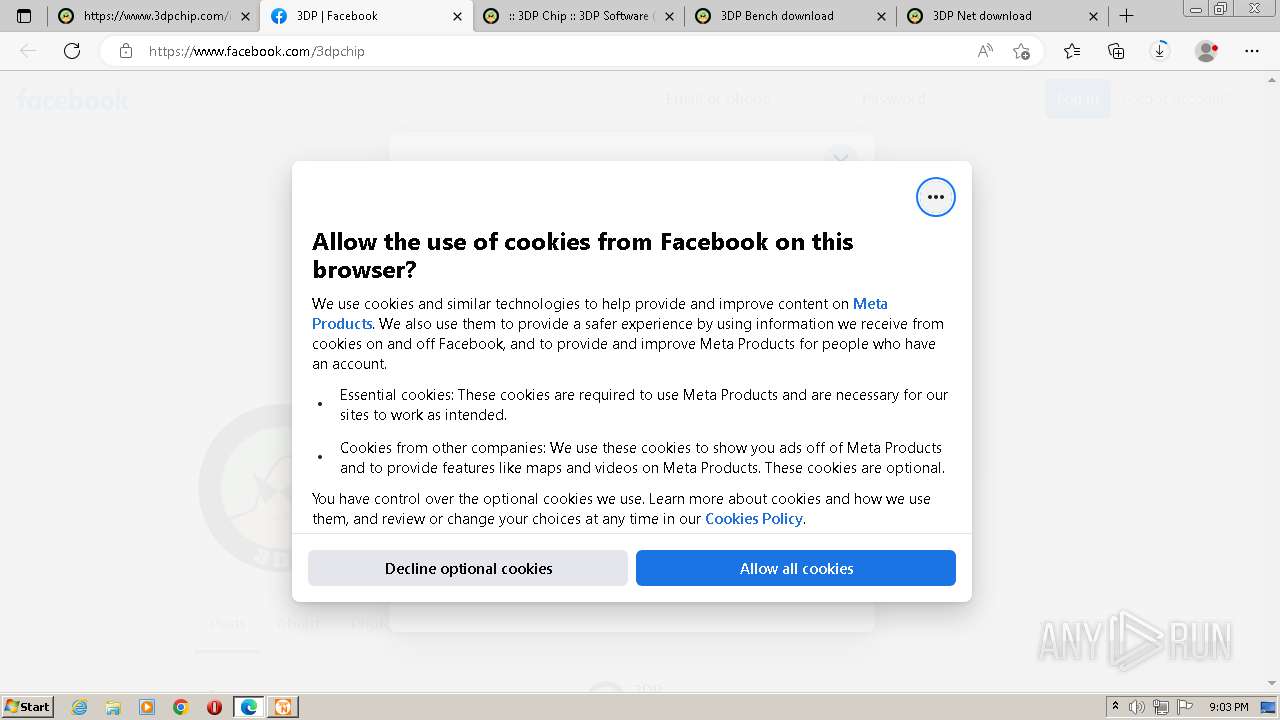
Task: Open more options in the cookie dialog
Action: pos(935,197)
